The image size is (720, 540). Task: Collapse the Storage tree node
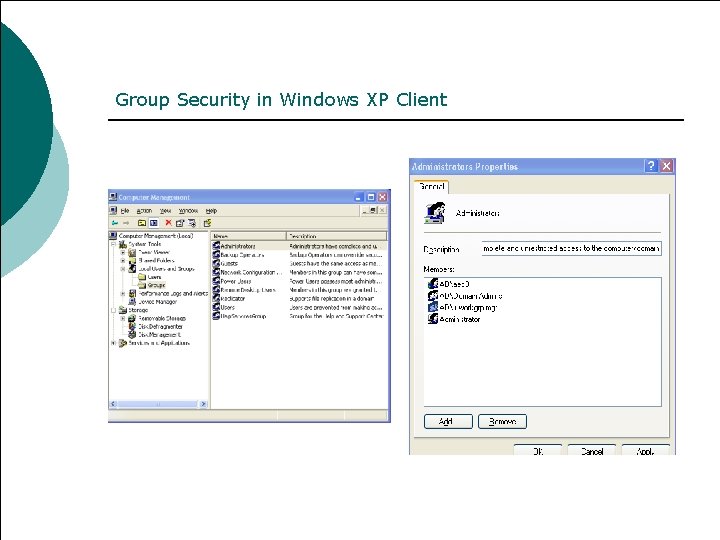point(113,310)
